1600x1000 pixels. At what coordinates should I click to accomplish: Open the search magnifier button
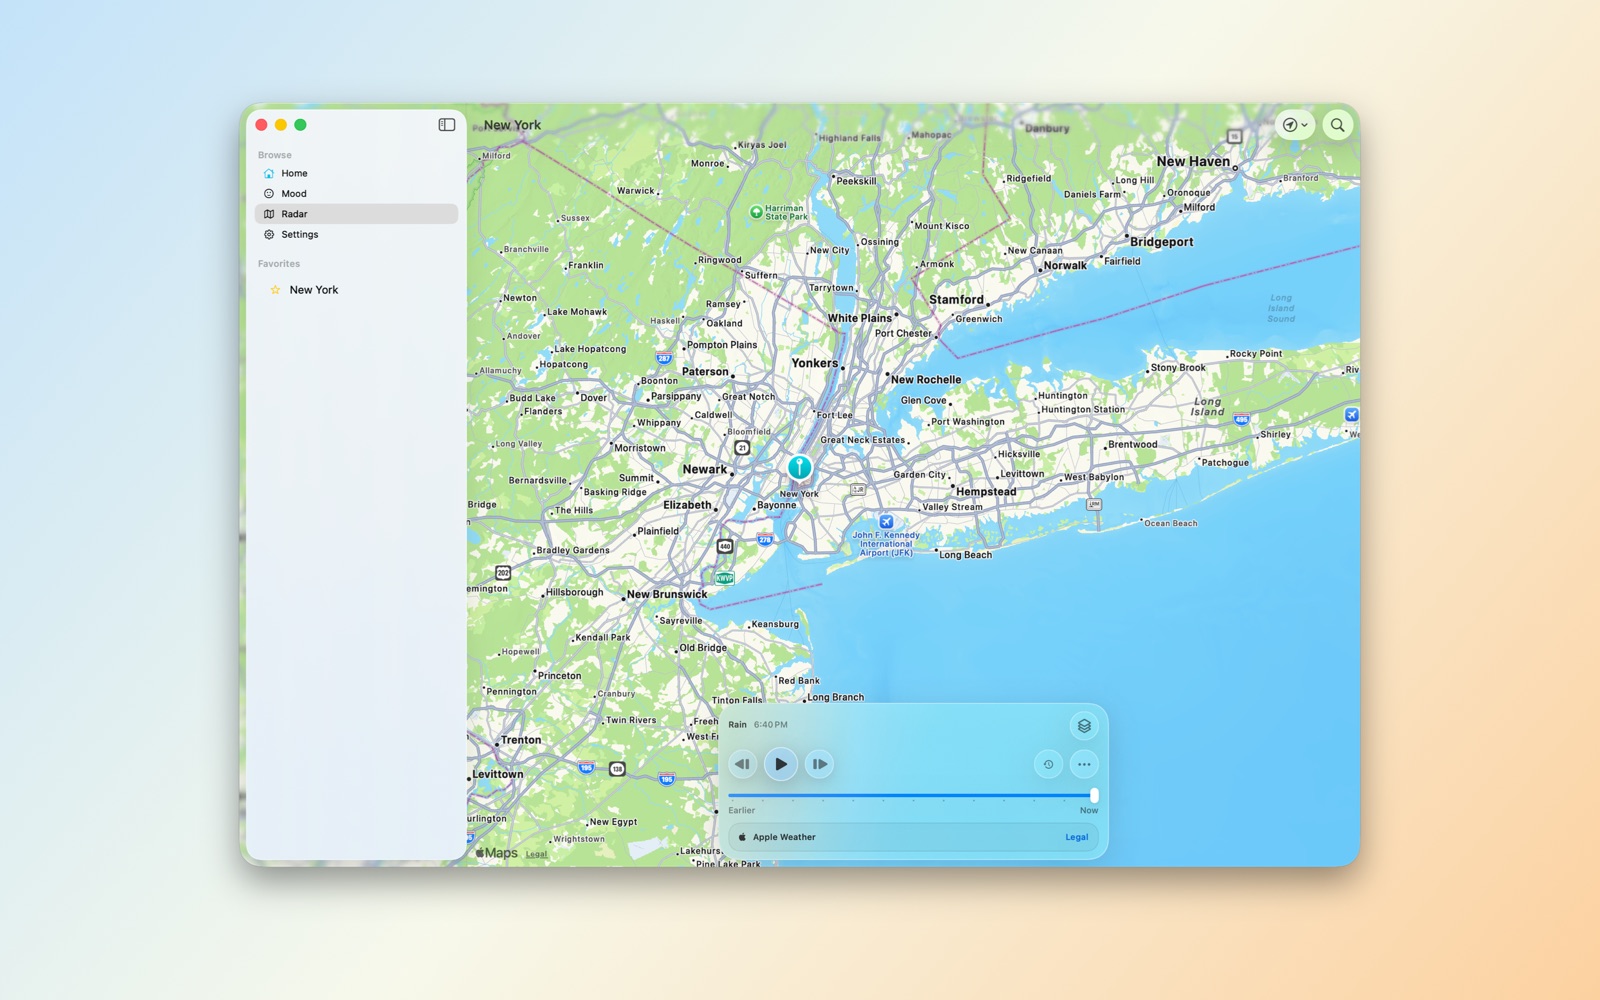[1338, 125]
